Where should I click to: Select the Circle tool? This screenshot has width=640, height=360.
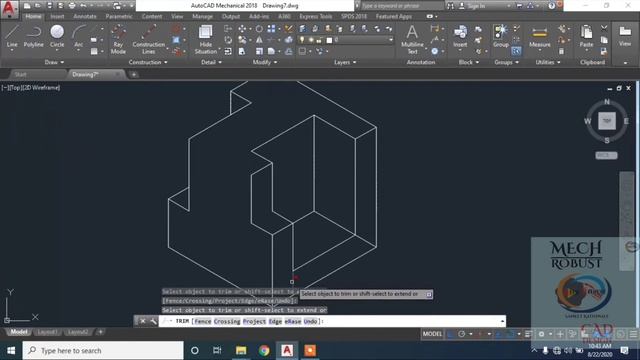point(57,36)
